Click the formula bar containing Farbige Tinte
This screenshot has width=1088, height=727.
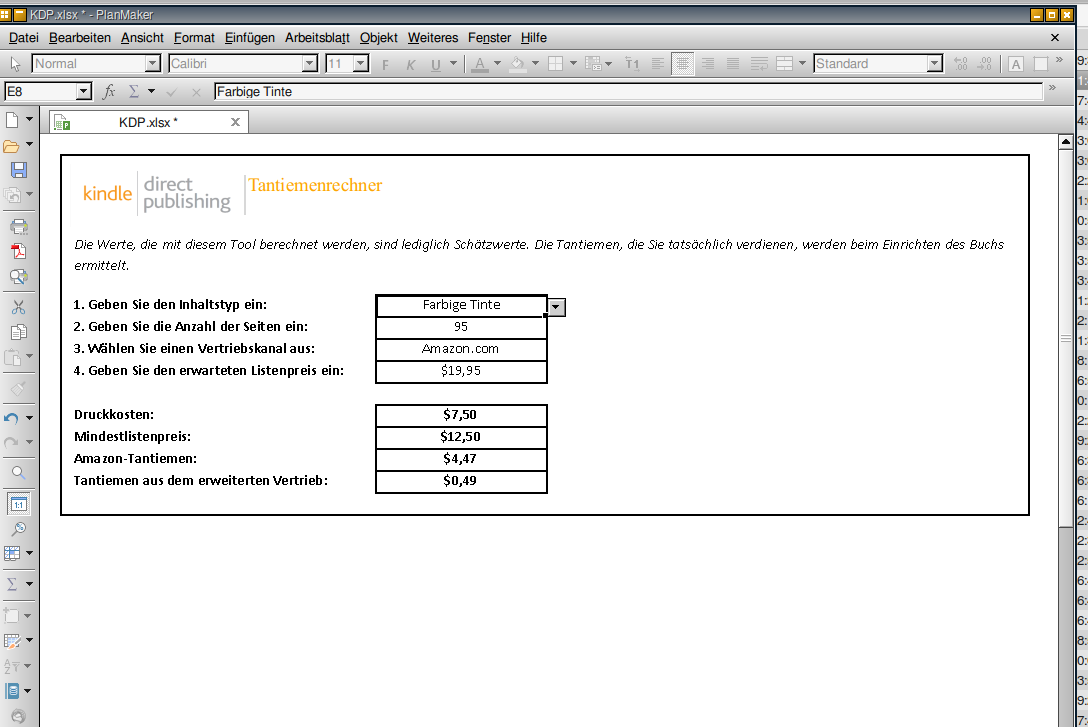[628, 92]
